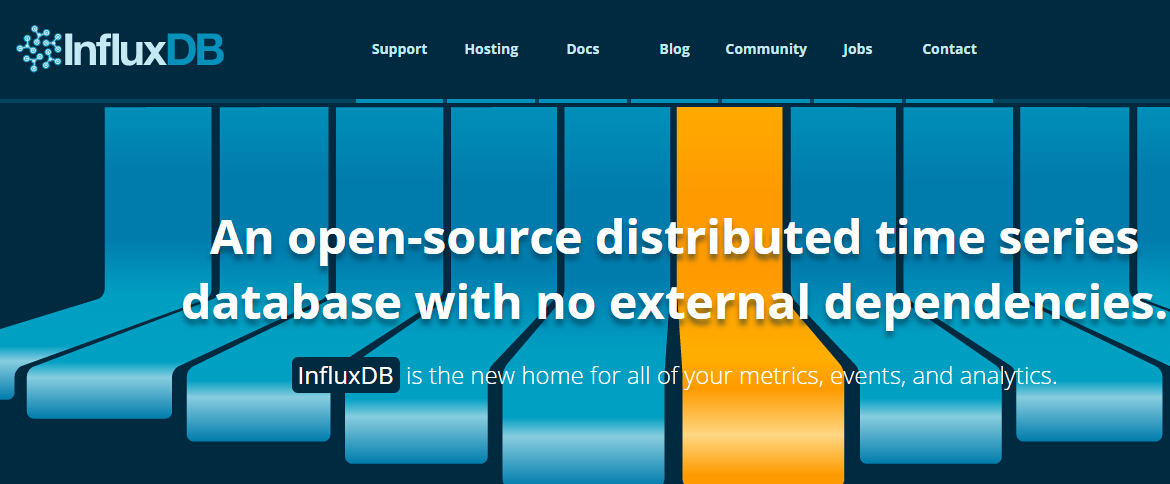This screenshot has width=1170, height=484.
Task: Click the 'metrics, events, and analytics' tagline text
Action: (x=897, y=376)
